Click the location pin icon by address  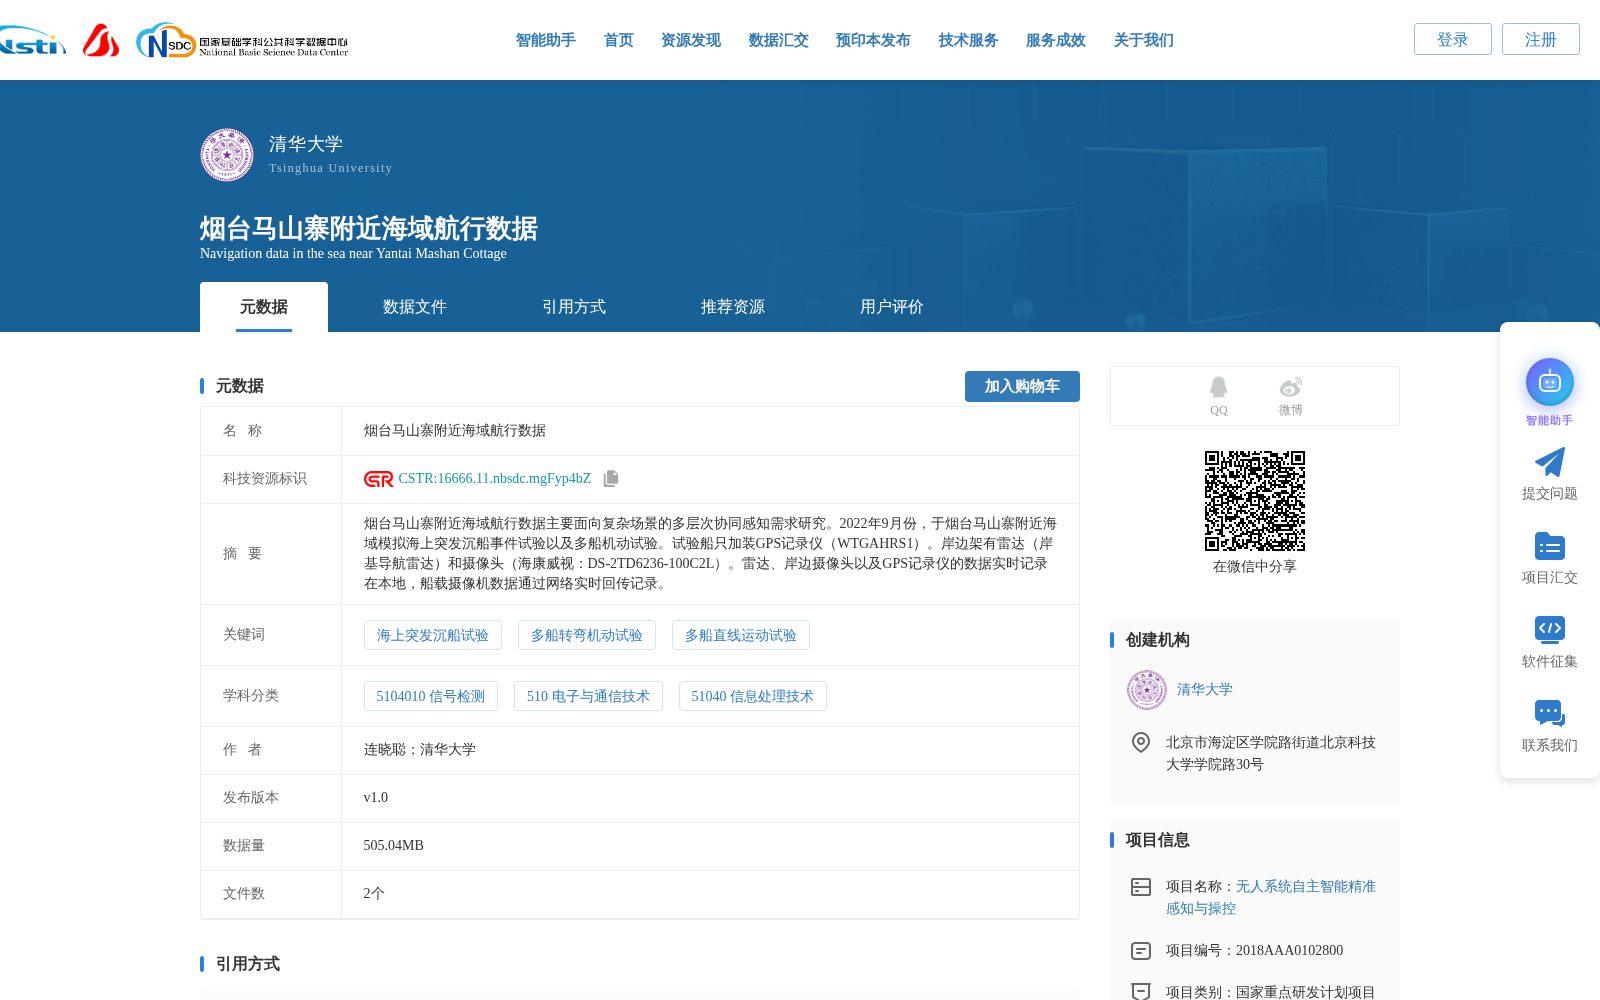pos(1140,742)
